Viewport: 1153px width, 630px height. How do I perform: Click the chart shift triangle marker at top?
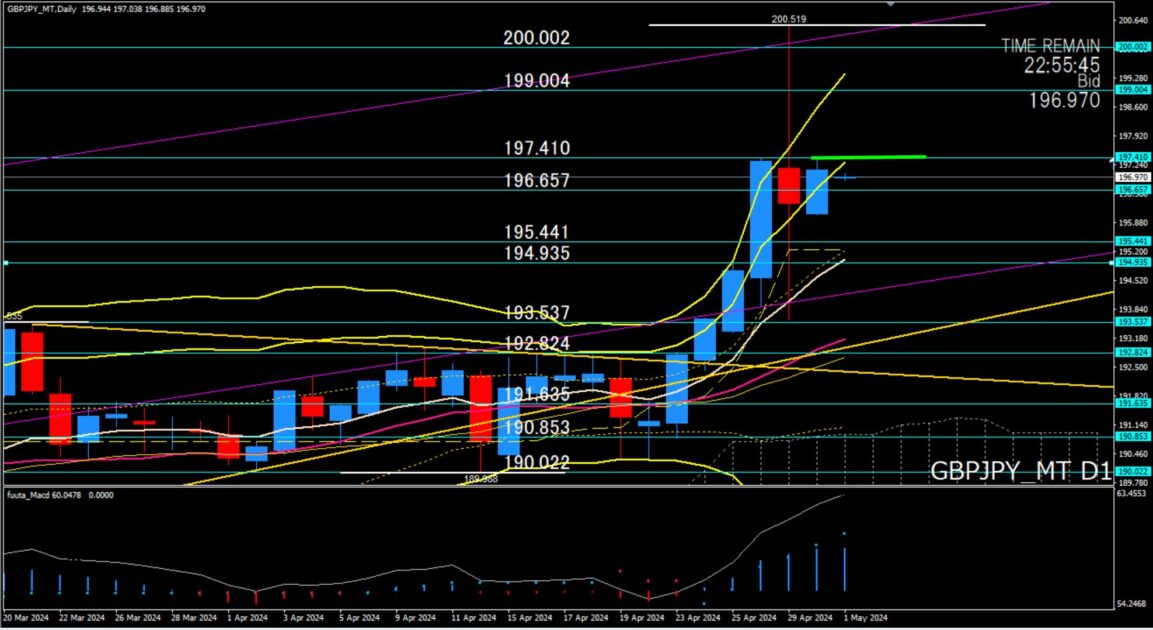(890, 4)
